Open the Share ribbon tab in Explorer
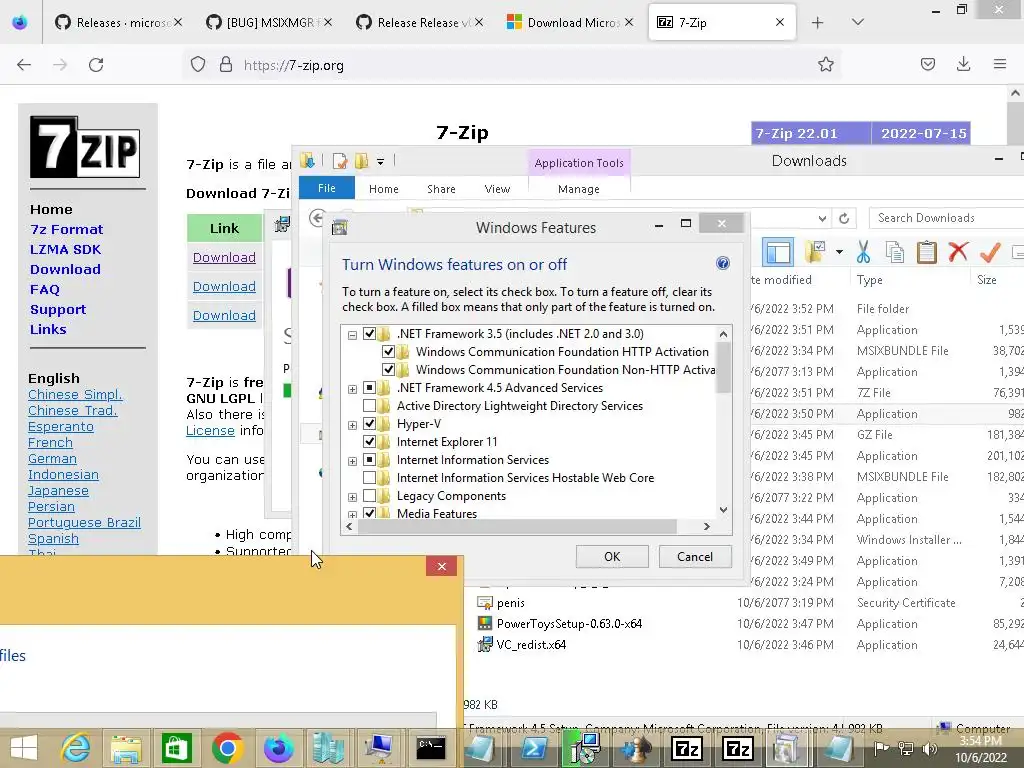Screen dimensions: 1024x768 (441, 189)
